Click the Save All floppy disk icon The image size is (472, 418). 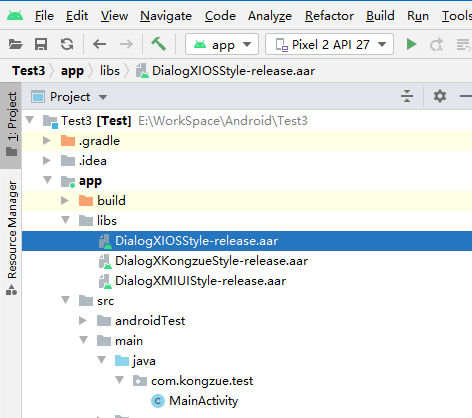tap(41, 44)
